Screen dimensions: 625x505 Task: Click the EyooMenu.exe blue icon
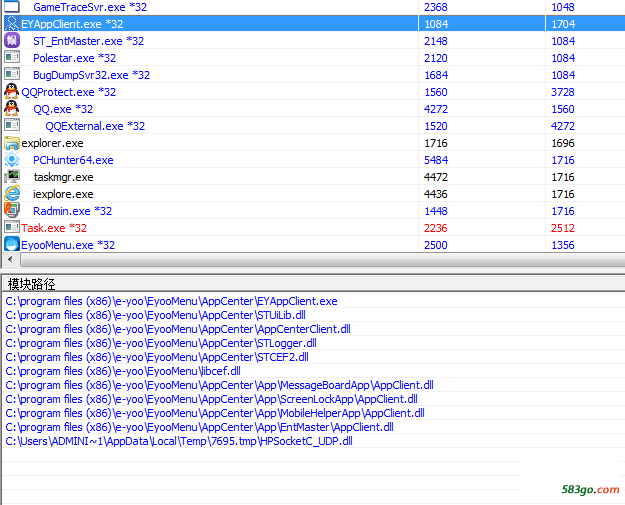12,244
